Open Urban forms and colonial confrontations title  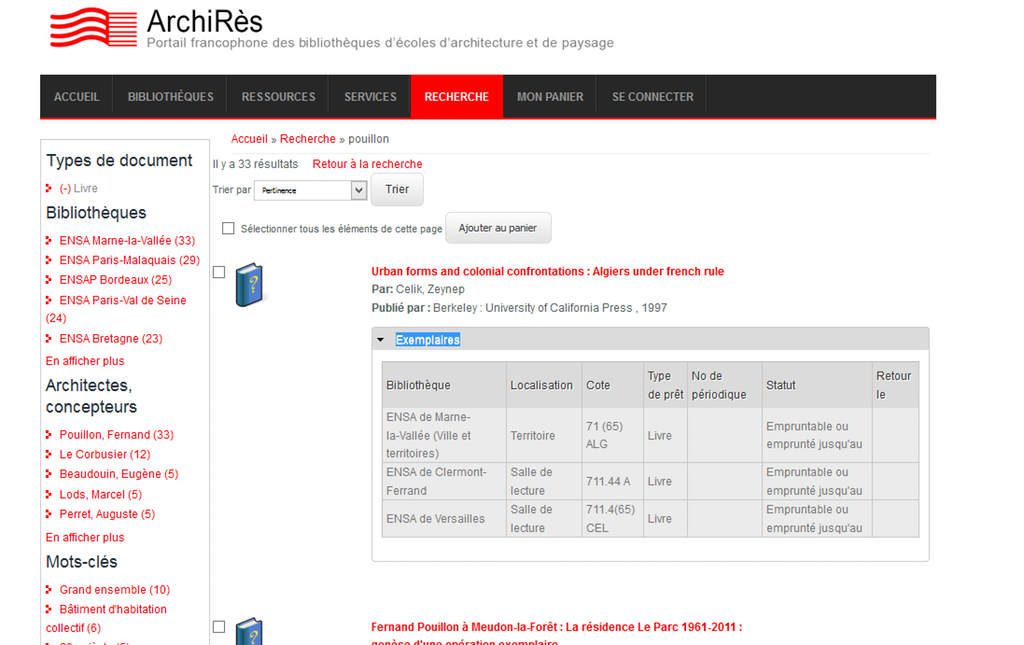547,272
